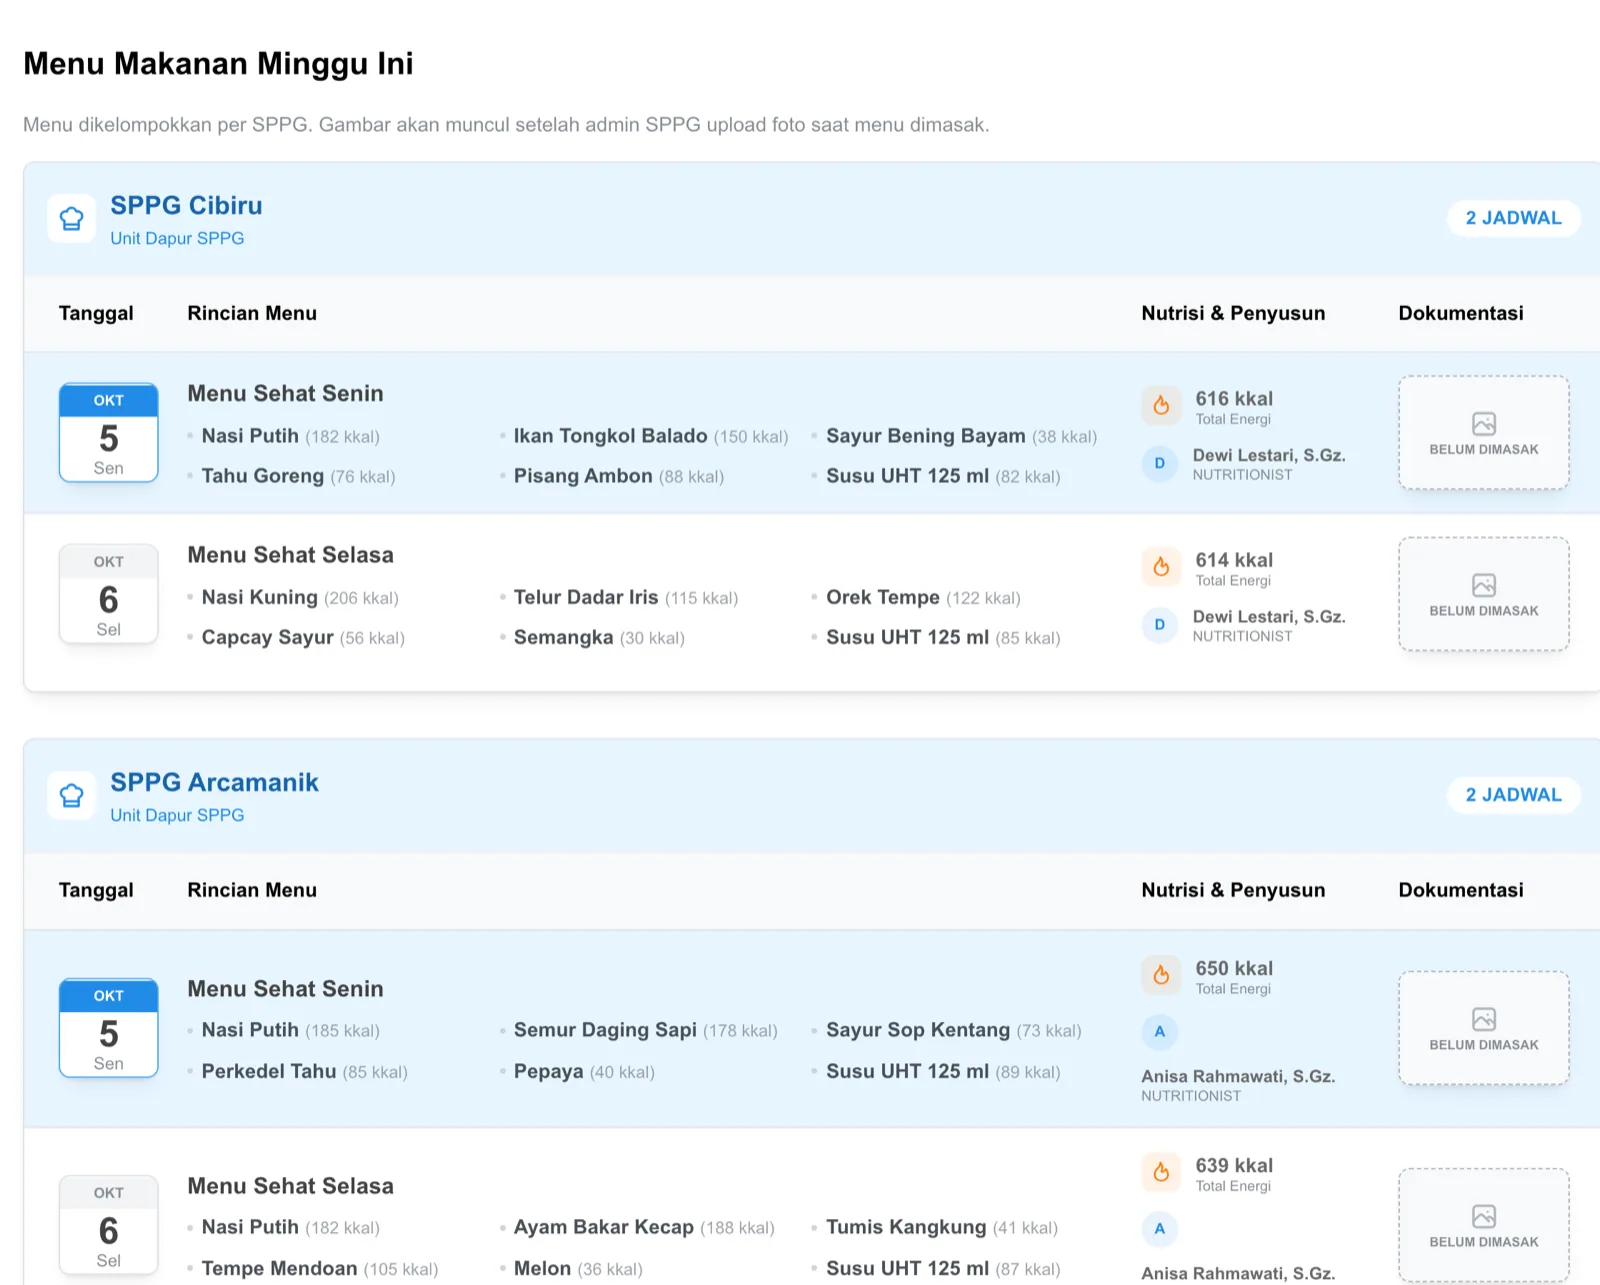This screenshot has height=1285, width=1600.
Task: Click the chef hat icon beside SPPG Cibiru
Action: pos(72,219)
